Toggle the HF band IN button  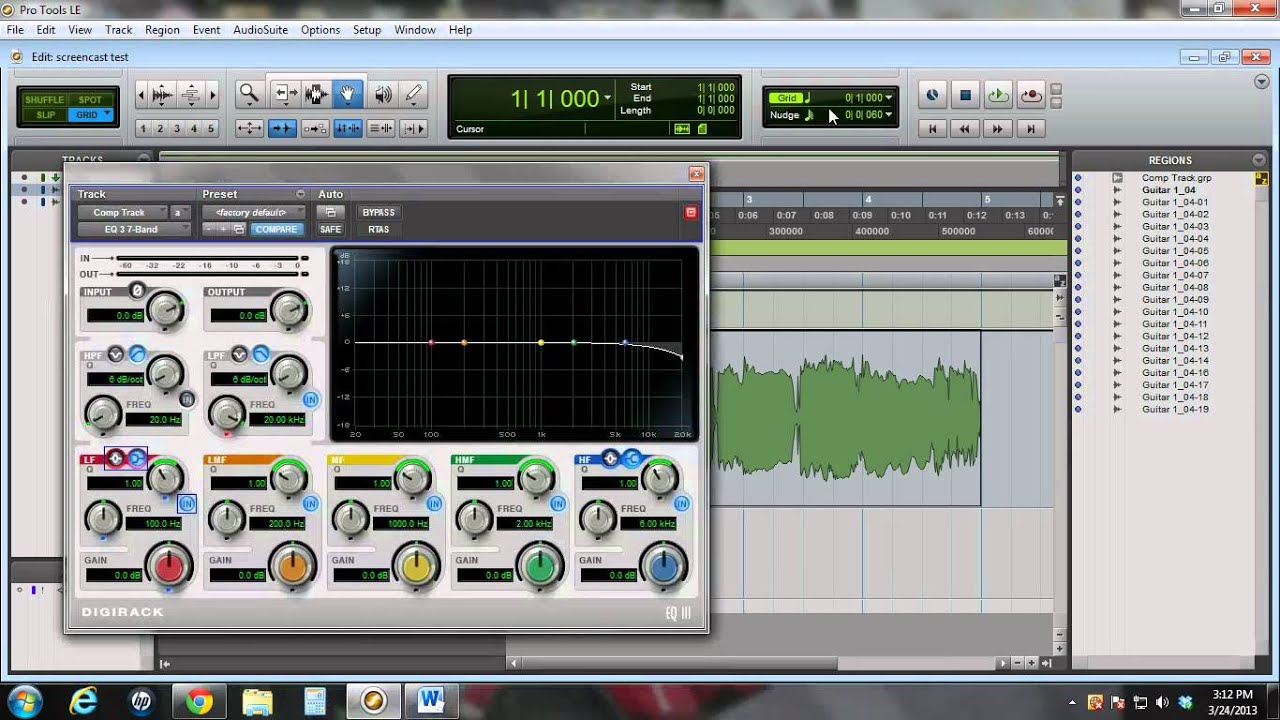pos(682,503)
